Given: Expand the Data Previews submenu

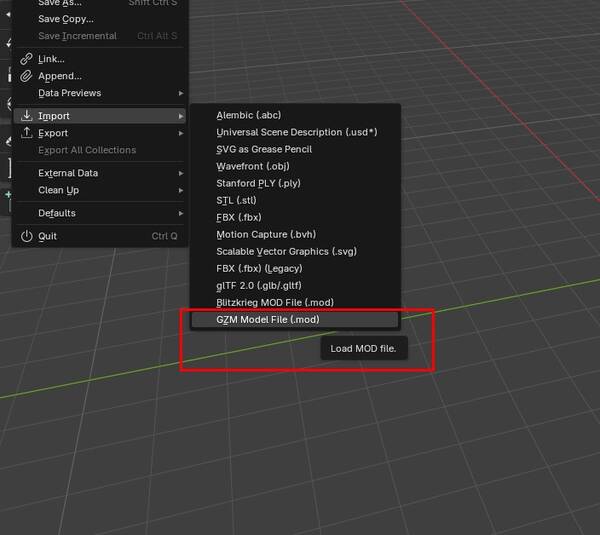Looking at the screenshot, I should [x=100, y=93].
